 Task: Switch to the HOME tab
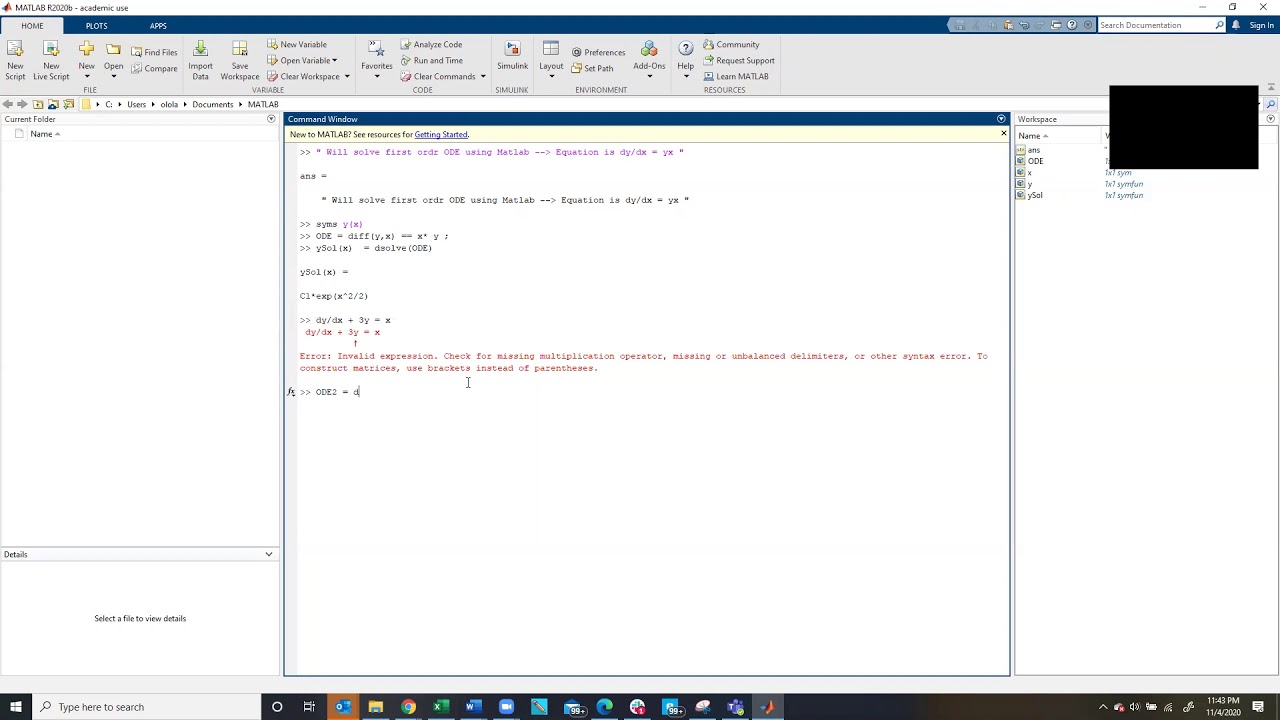click(32, 25)
